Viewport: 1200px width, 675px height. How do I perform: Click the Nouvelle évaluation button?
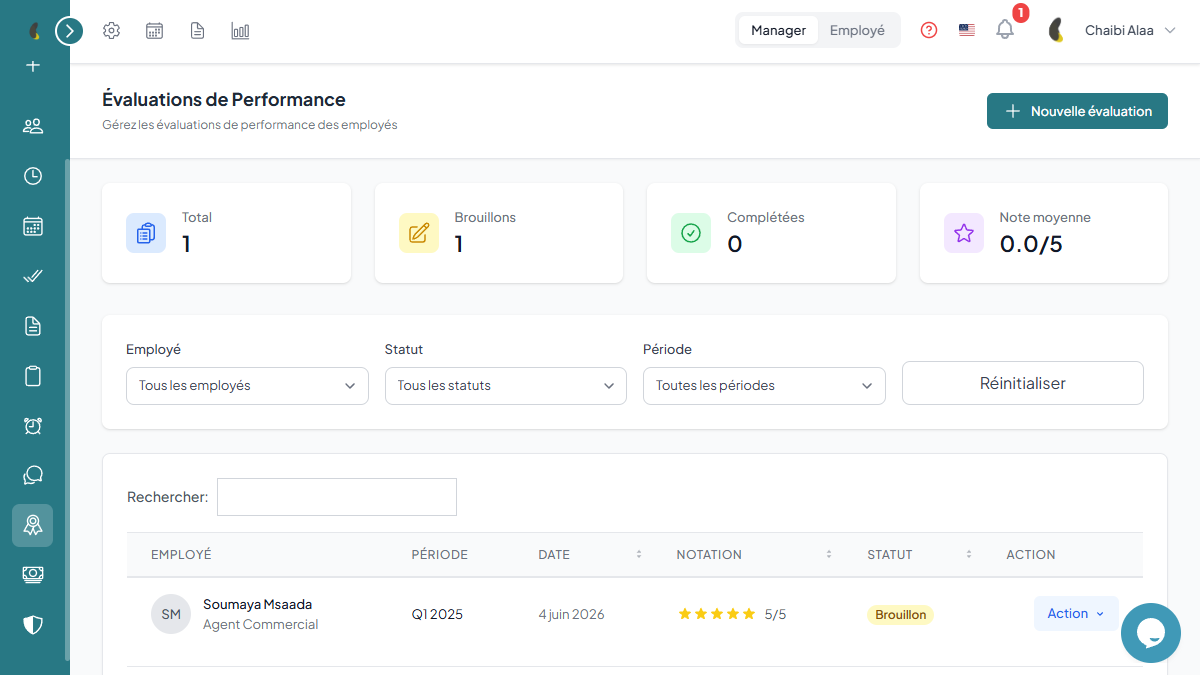[x=1077, y=111]
